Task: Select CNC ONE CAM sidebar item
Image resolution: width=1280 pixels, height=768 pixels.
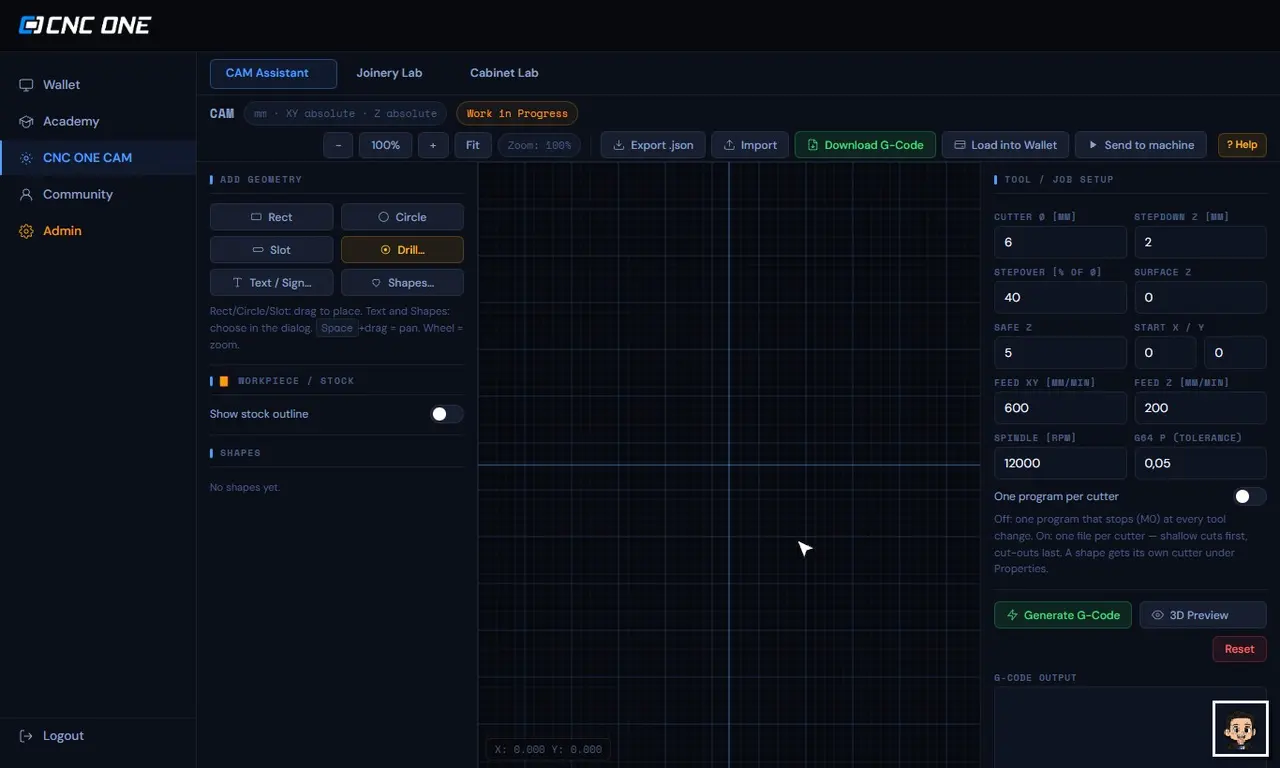Action: [x=98, y=158]
